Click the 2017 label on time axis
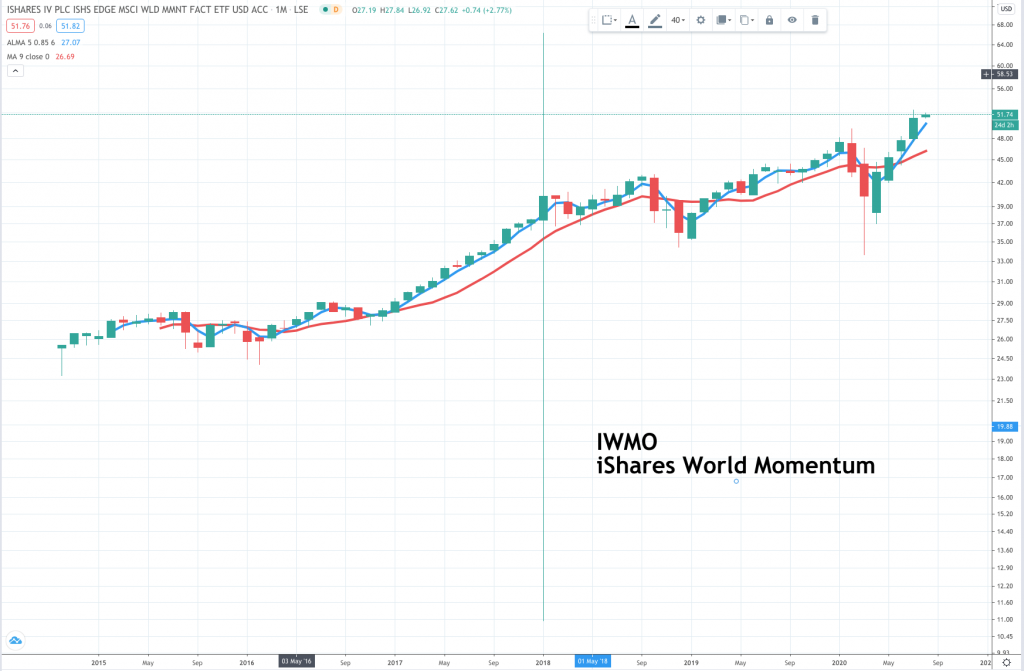Viewport: 1024px width, 671px height. click(x=394, y=663)
